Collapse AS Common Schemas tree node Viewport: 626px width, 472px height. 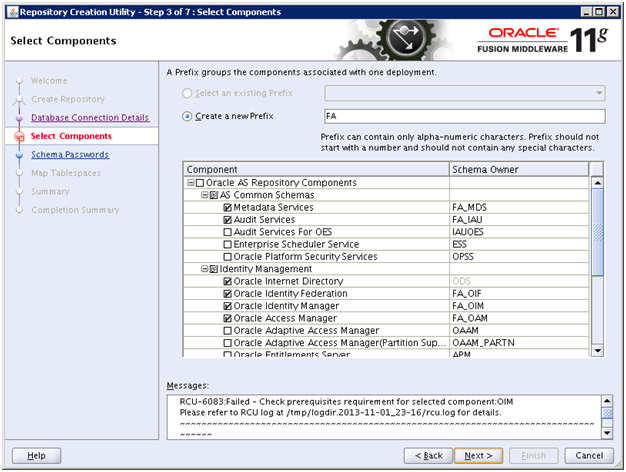pos(205,195)
